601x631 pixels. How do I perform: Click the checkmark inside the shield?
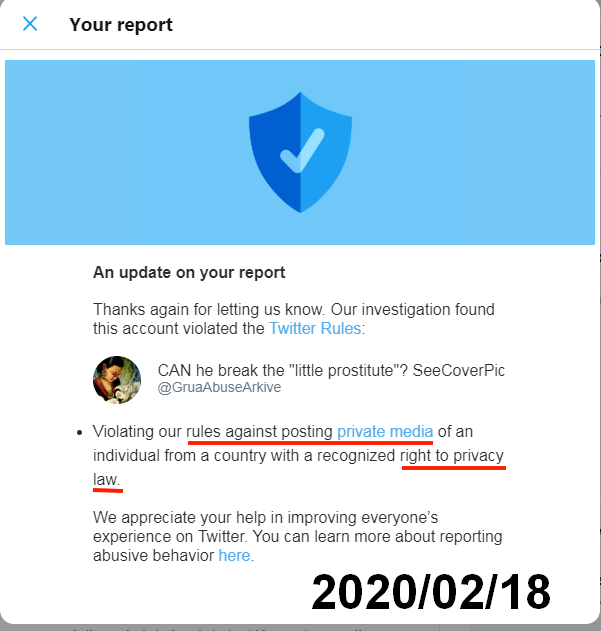300,150
